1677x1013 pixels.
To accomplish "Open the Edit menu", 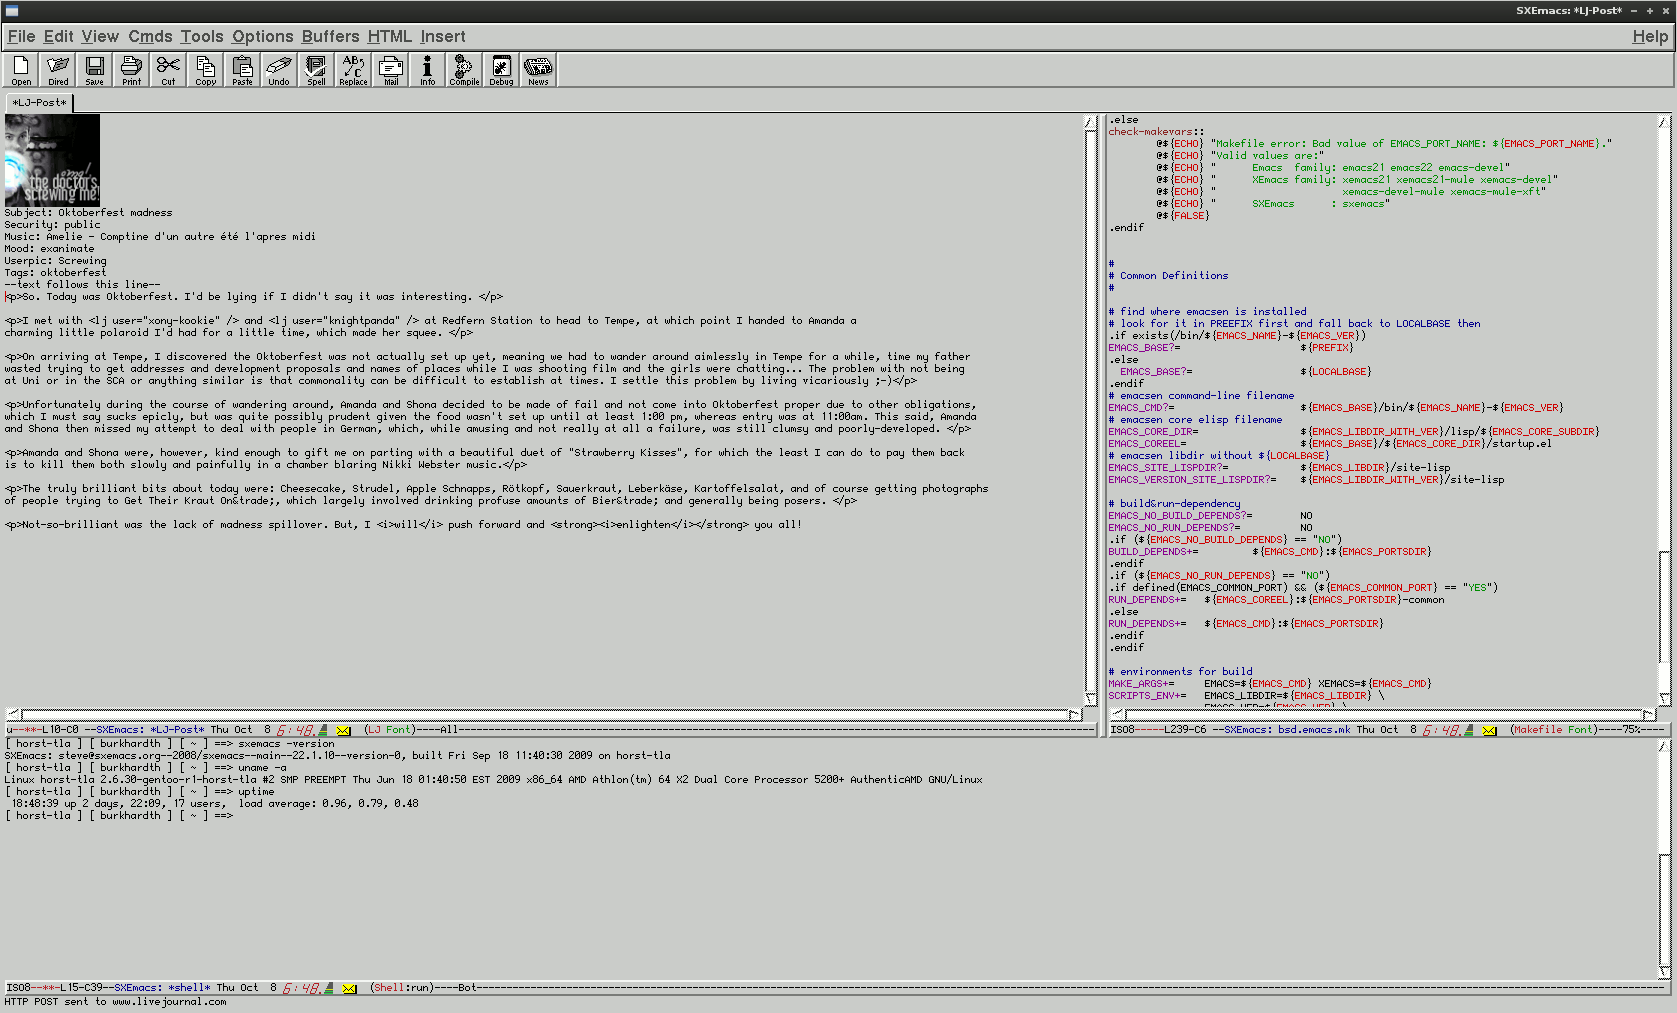I will click(x=58, y=37).
